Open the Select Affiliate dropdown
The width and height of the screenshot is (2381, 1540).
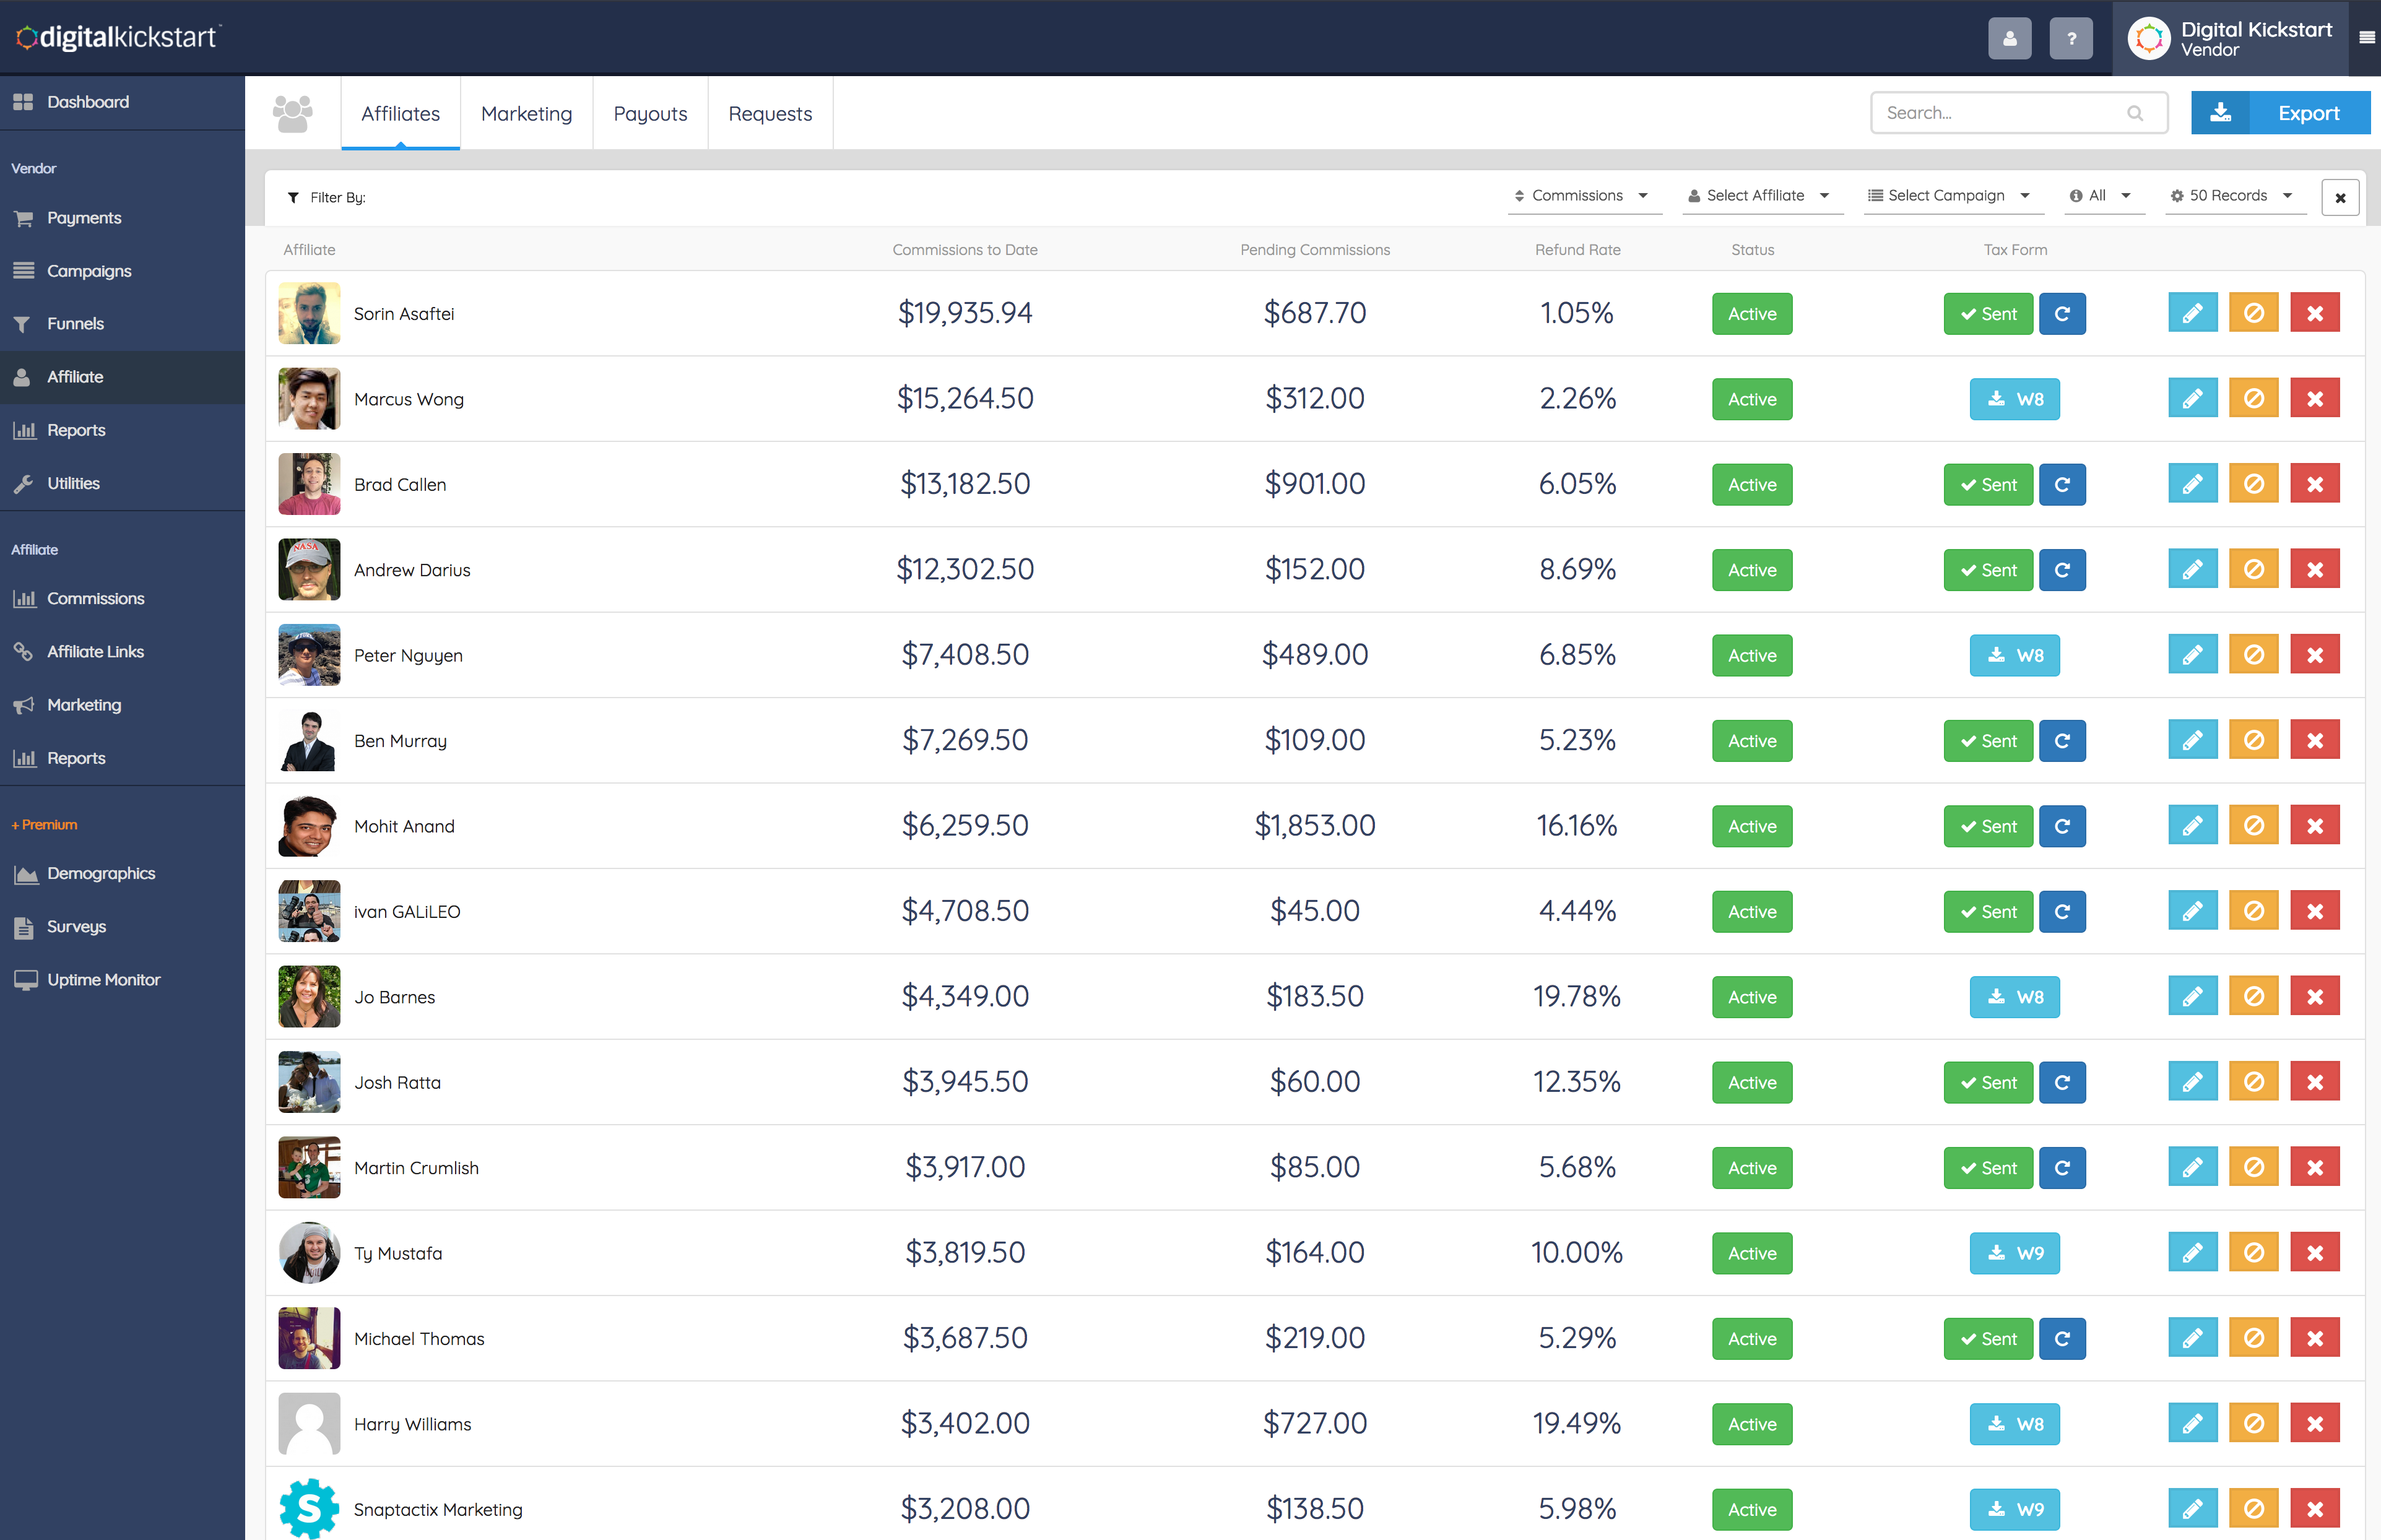click(x=1760, y=196)
